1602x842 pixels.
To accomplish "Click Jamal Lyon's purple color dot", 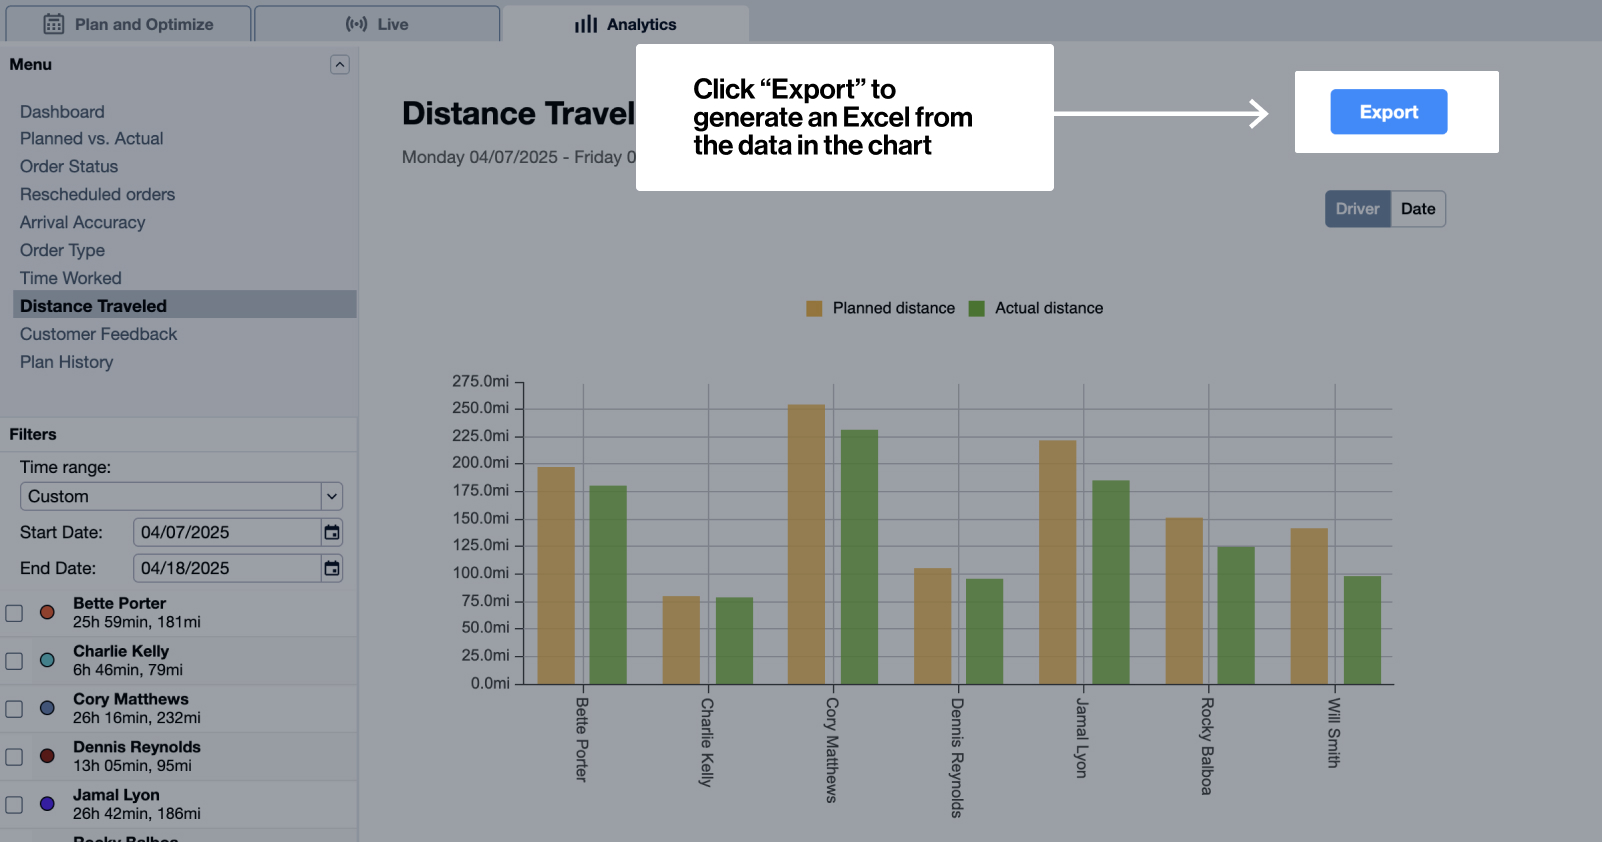I will click(47, 804).
